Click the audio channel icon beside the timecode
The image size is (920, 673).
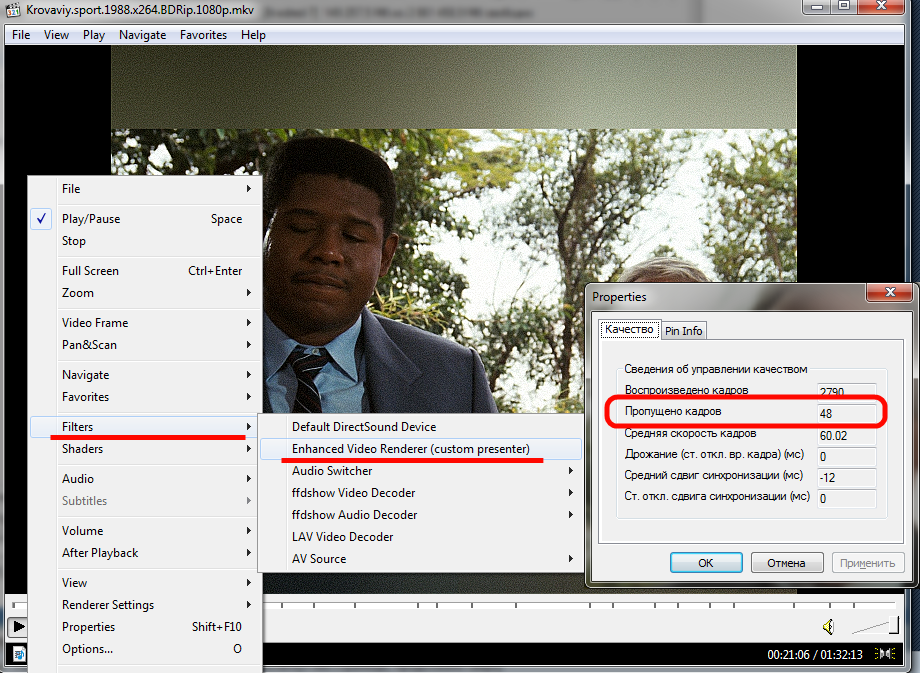pyautogui.click(x=885, y=654)
